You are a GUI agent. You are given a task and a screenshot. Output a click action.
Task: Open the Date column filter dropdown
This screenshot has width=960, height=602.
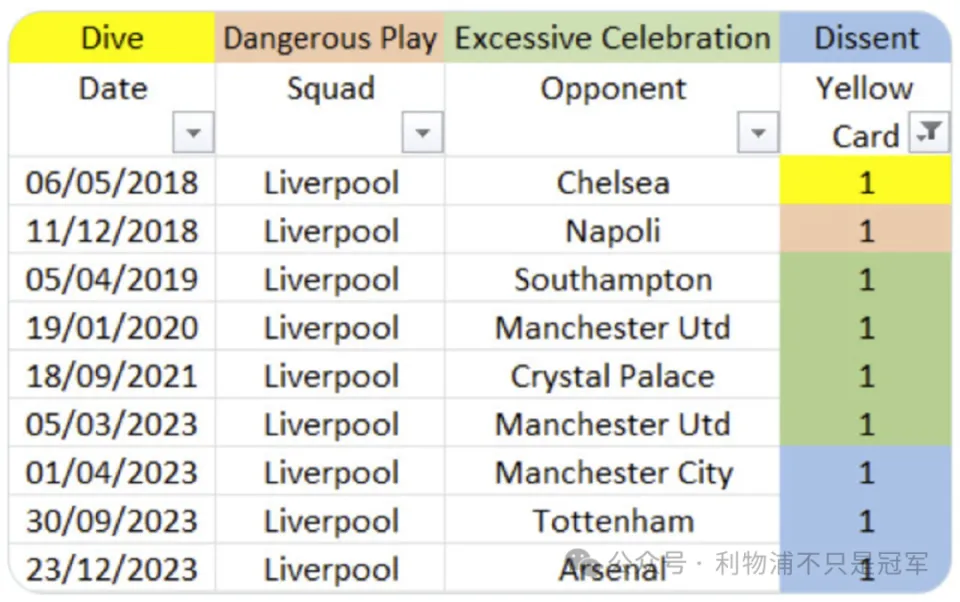pos(193,132)
